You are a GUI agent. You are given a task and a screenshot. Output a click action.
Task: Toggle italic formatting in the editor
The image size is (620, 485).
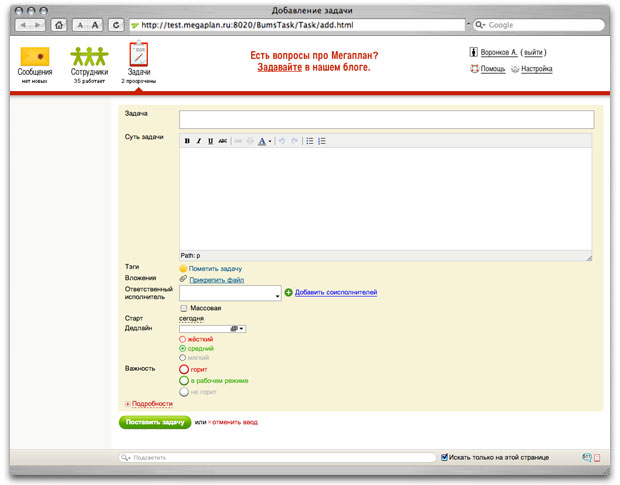tap(199, 141)
